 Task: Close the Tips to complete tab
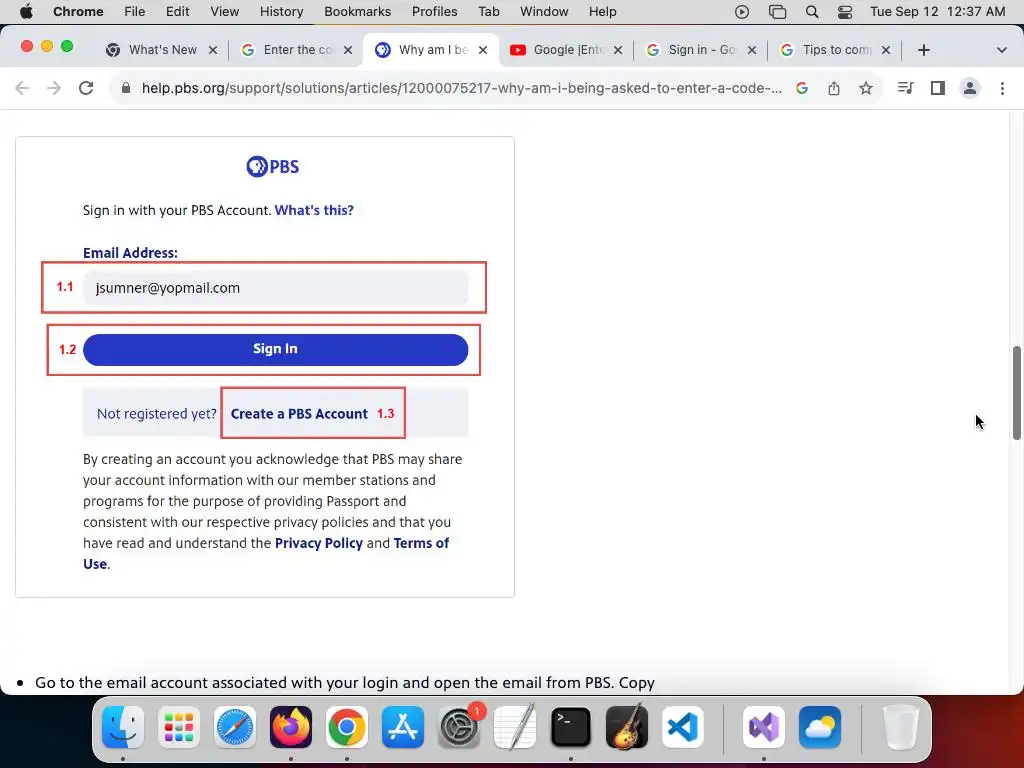886,50
